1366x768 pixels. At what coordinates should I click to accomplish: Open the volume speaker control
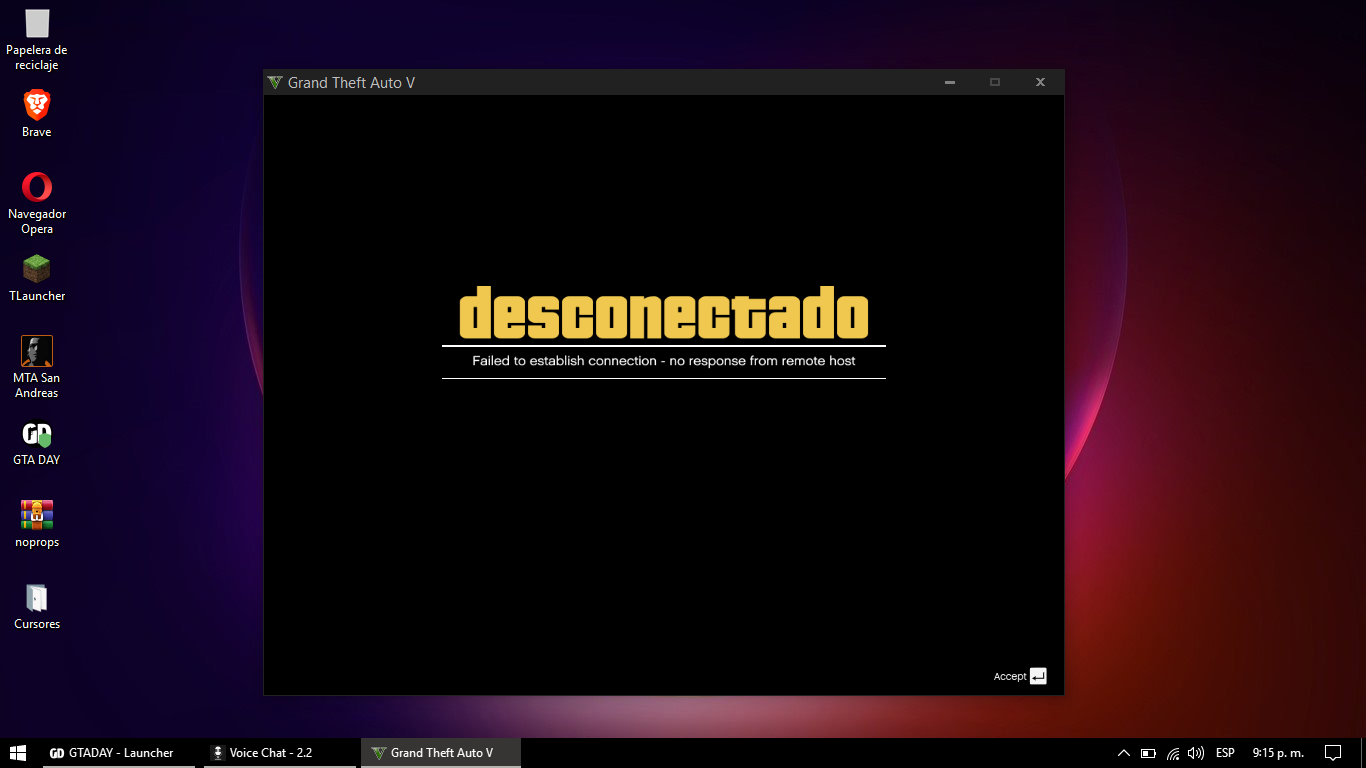tap(1196, 753)
